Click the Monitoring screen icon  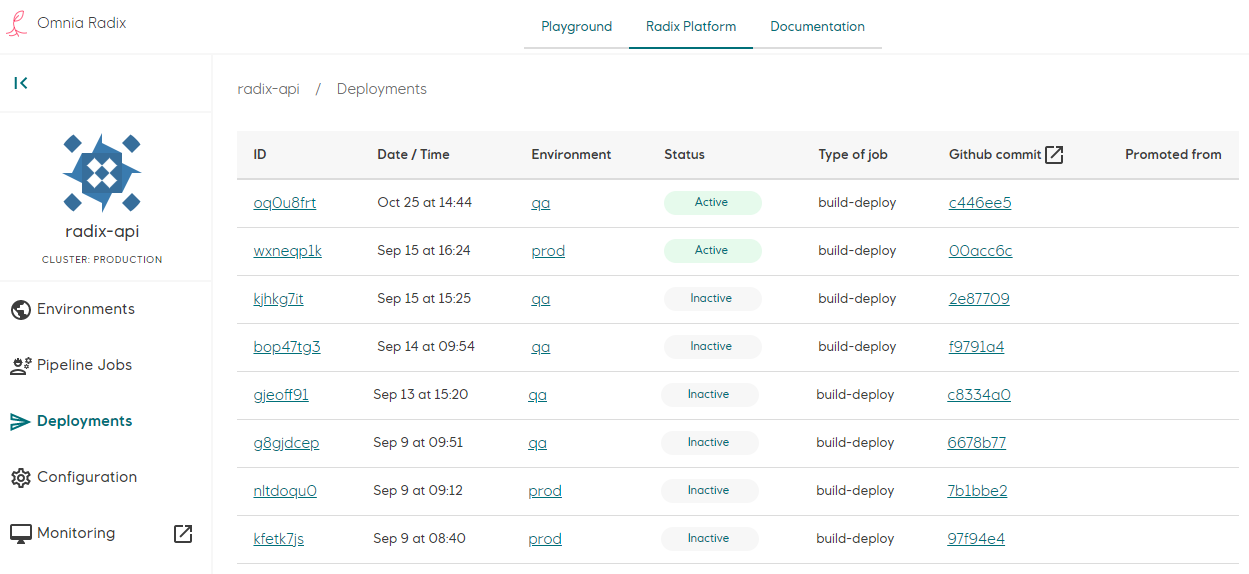point(20,534)
